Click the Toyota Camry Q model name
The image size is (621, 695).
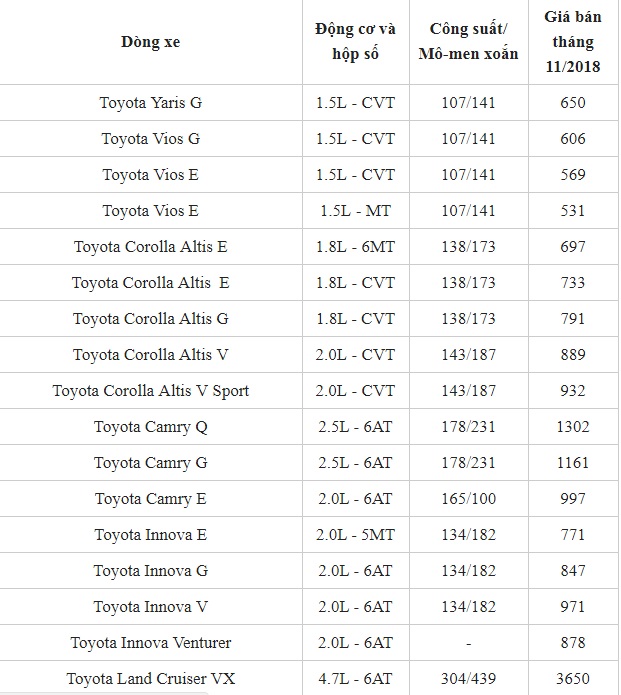pyautogui.click(x=151, y=427)
